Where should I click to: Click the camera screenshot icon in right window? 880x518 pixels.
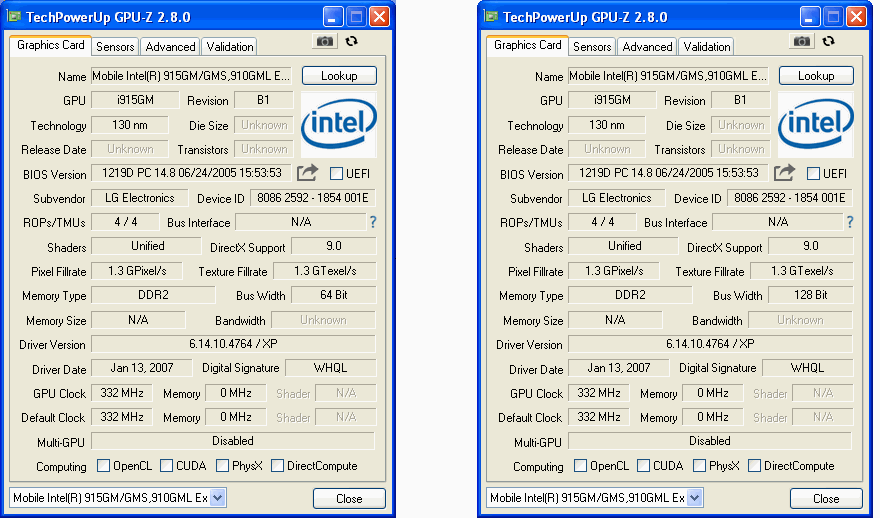coord(802,41)
